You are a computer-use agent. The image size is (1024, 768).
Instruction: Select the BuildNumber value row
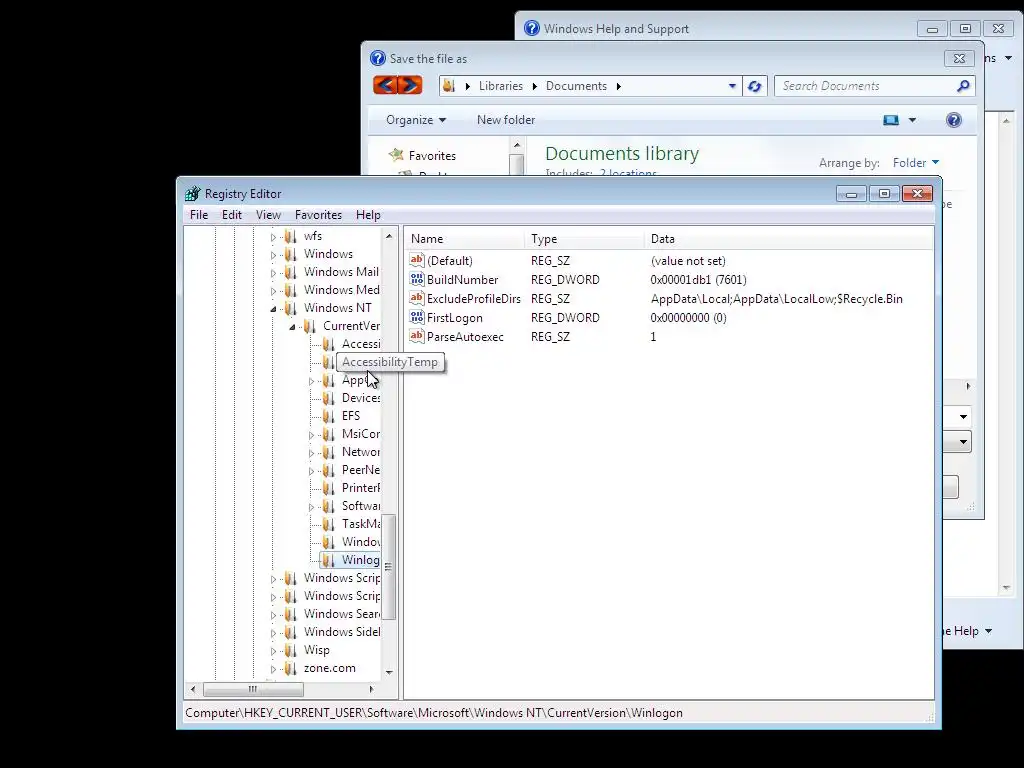tap(669, 280)
